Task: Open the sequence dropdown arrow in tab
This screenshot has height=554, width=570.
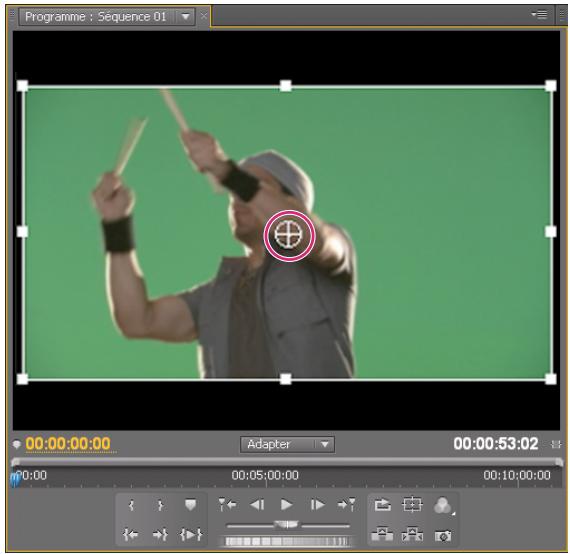Action: (185, 17)
